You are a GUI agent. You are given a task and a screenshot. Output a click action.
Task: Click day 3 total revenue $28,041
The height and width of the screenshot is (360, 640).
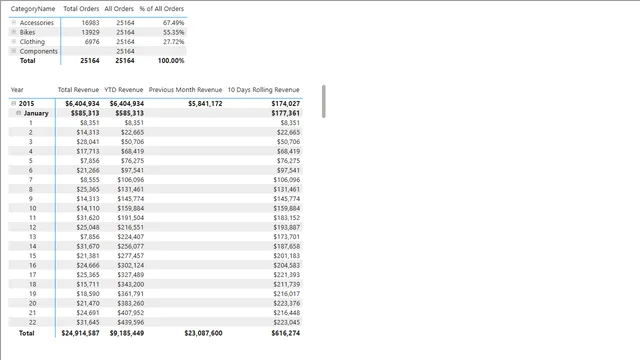coord(88,142)
